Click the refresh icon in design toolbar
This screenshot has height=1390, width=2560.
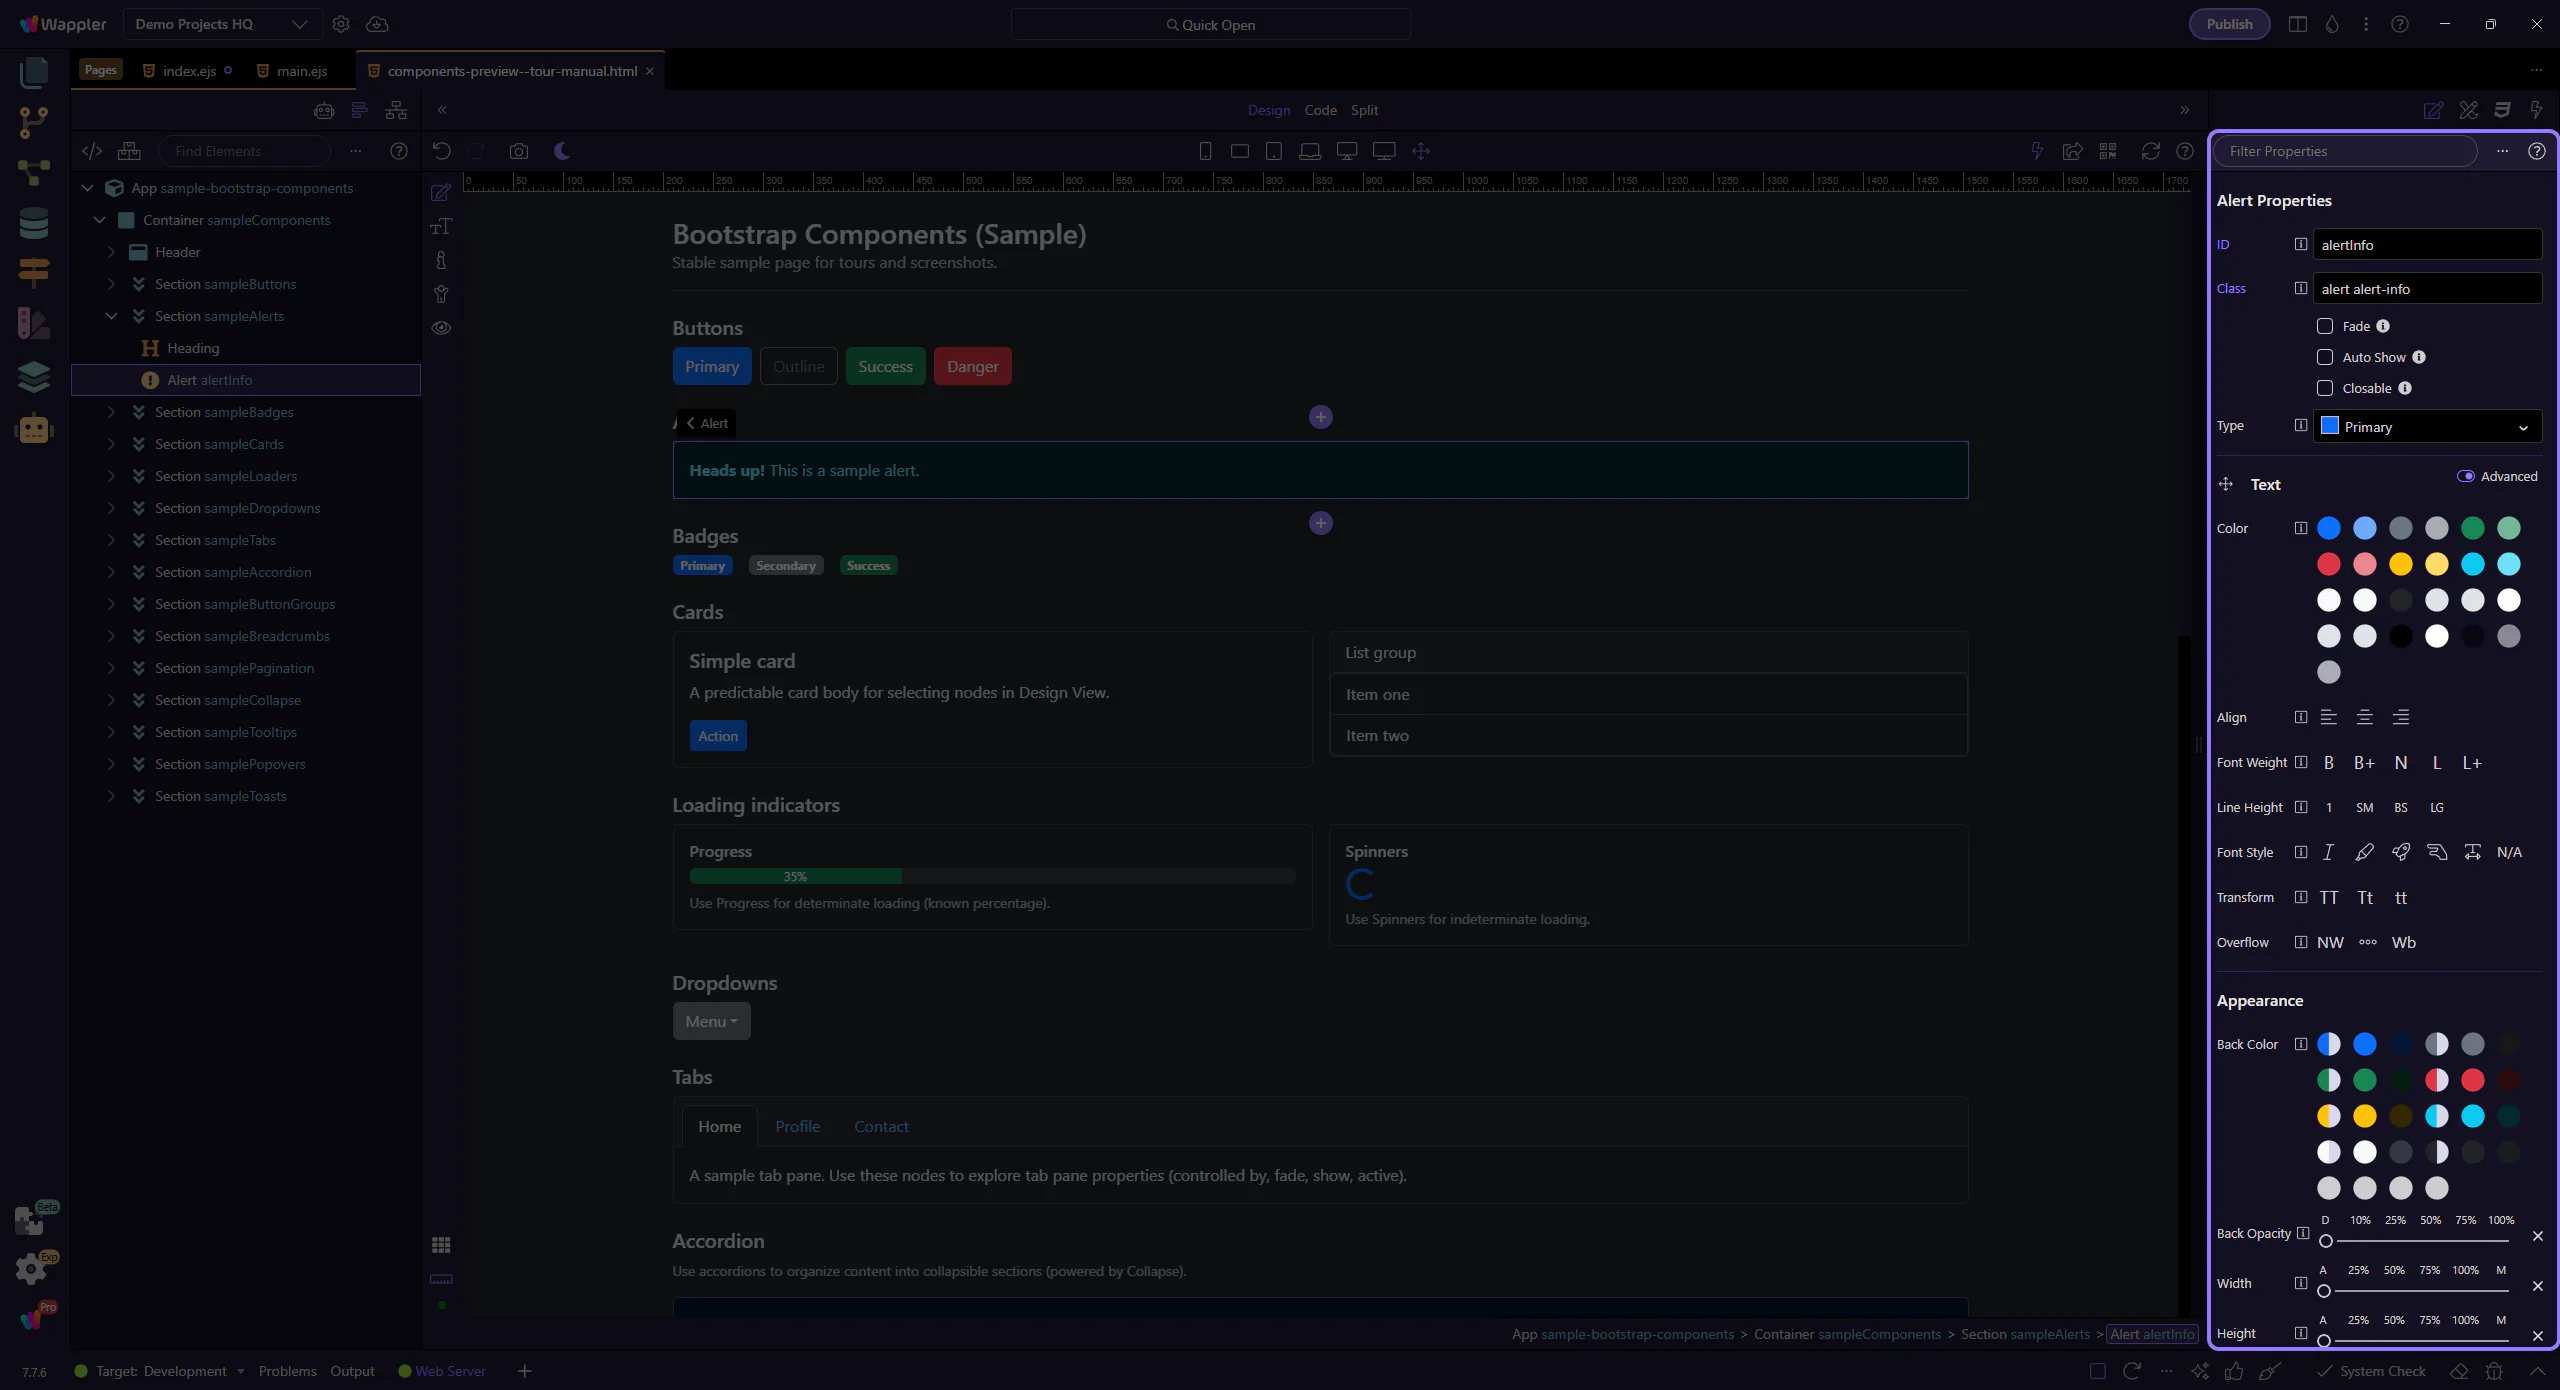[x=2150, y=151]
